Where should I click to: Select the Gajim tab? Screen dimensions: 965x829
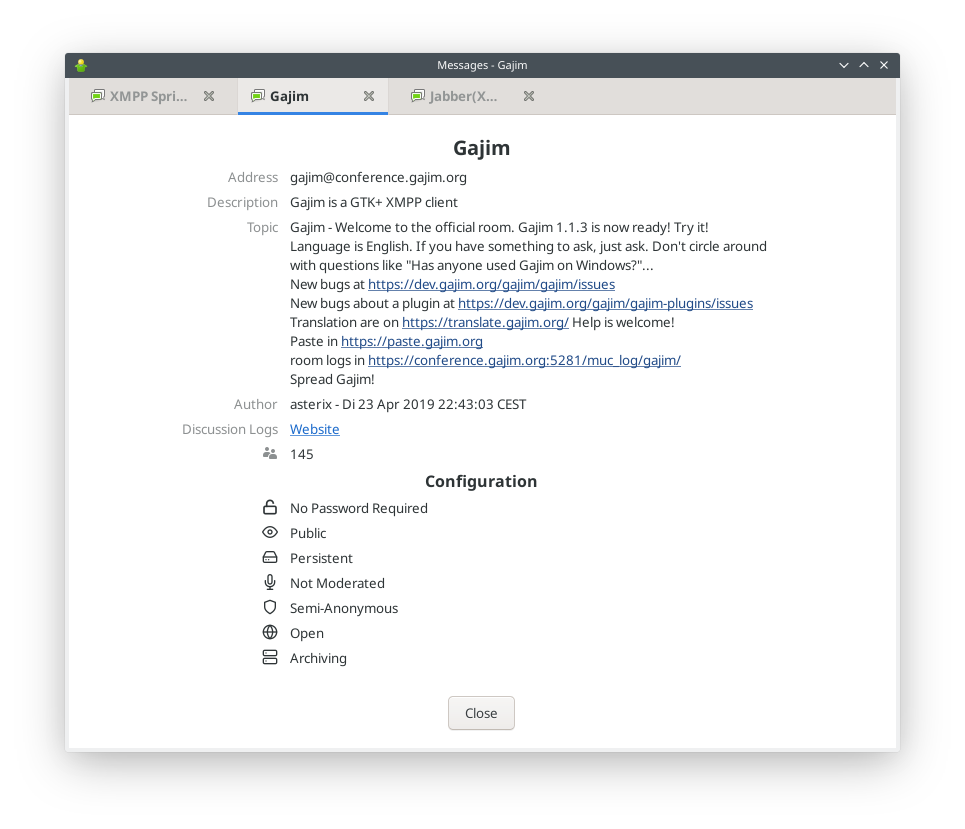tap(313, 96)
